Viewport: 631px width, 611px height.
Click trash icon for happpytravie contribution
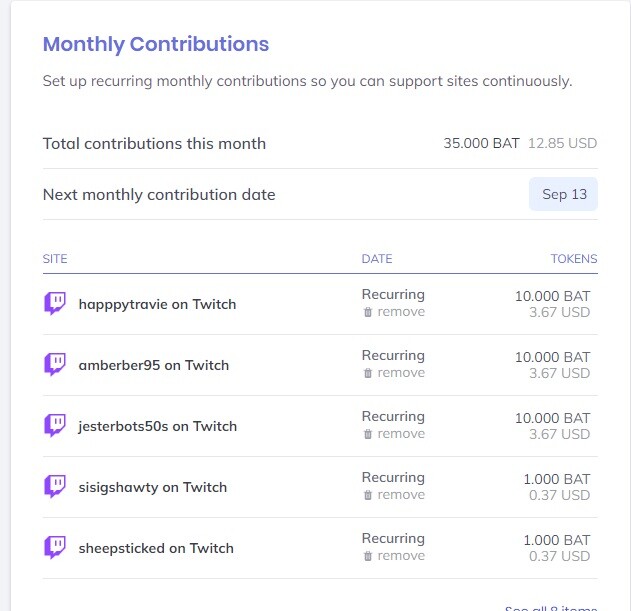[368, 312]
